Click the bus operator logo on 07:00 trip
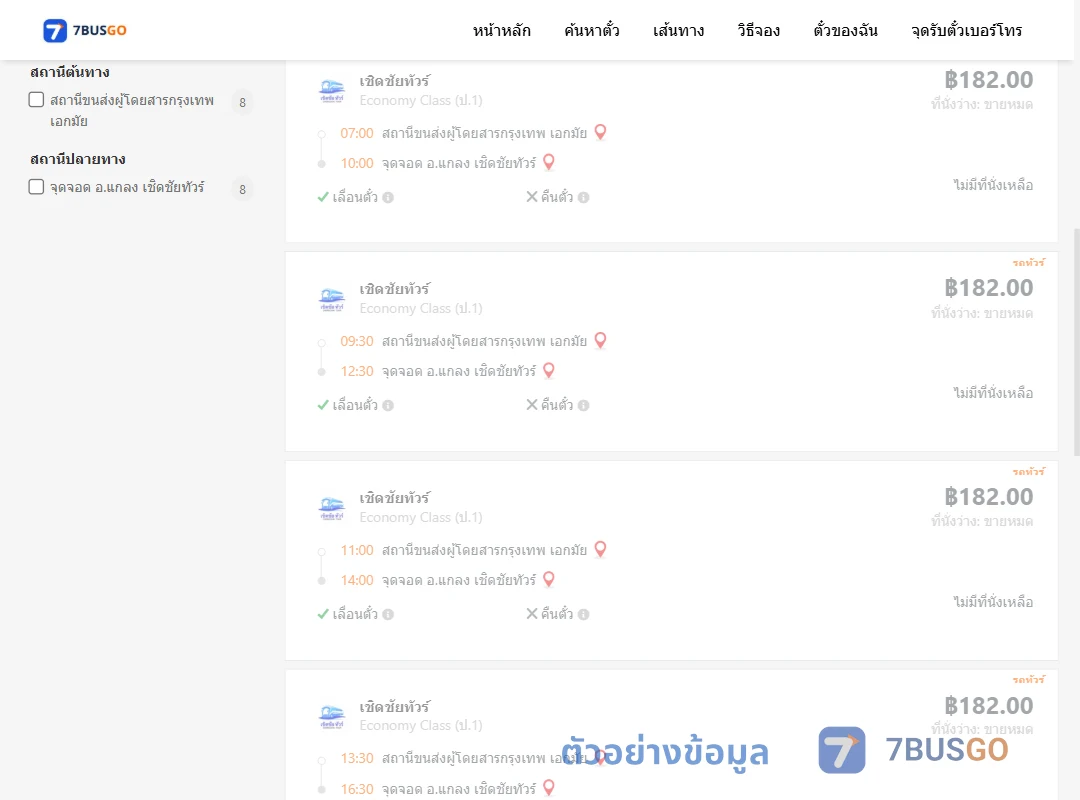This screenshot has width=1080, height=800. [x=332, y=91]
